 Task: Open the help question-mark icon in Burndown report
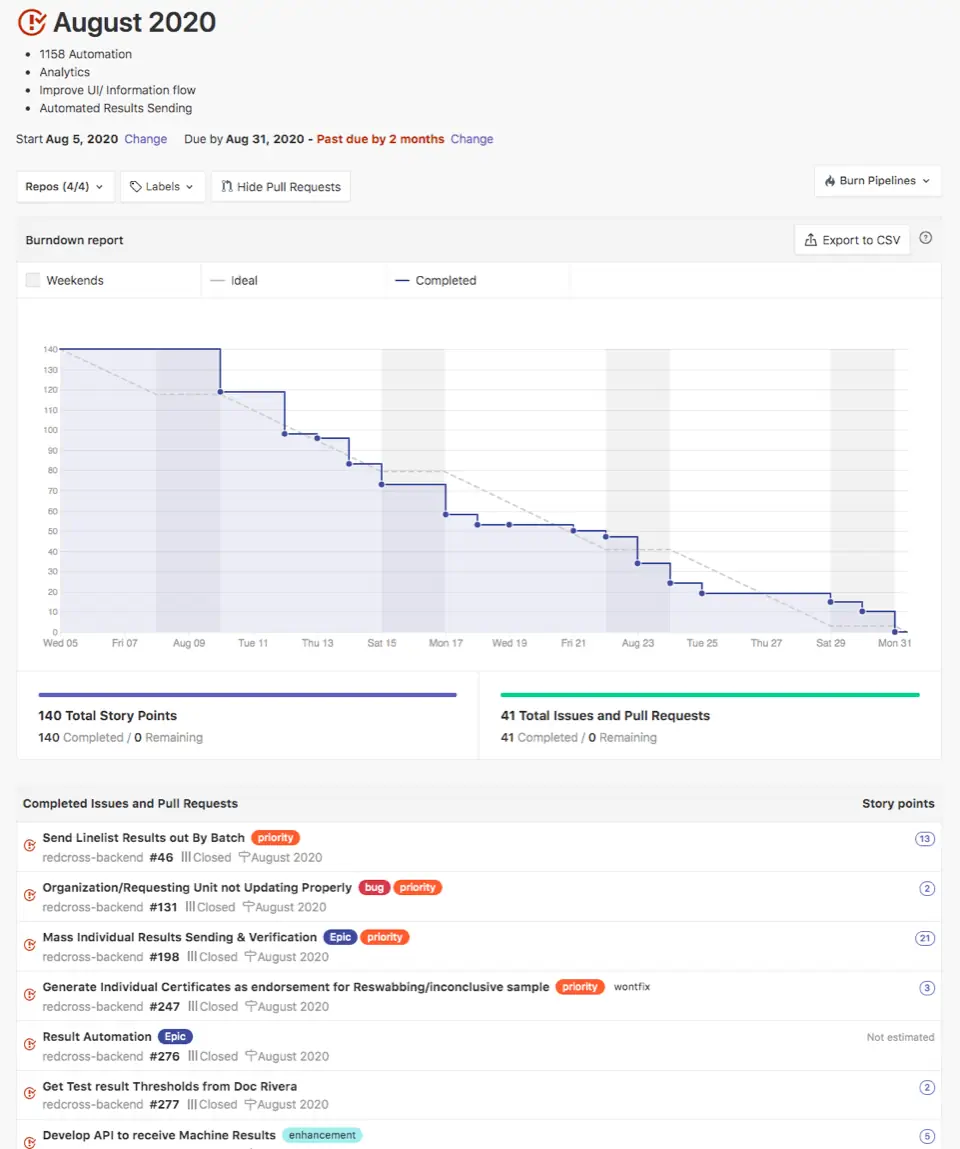[926, 238]
